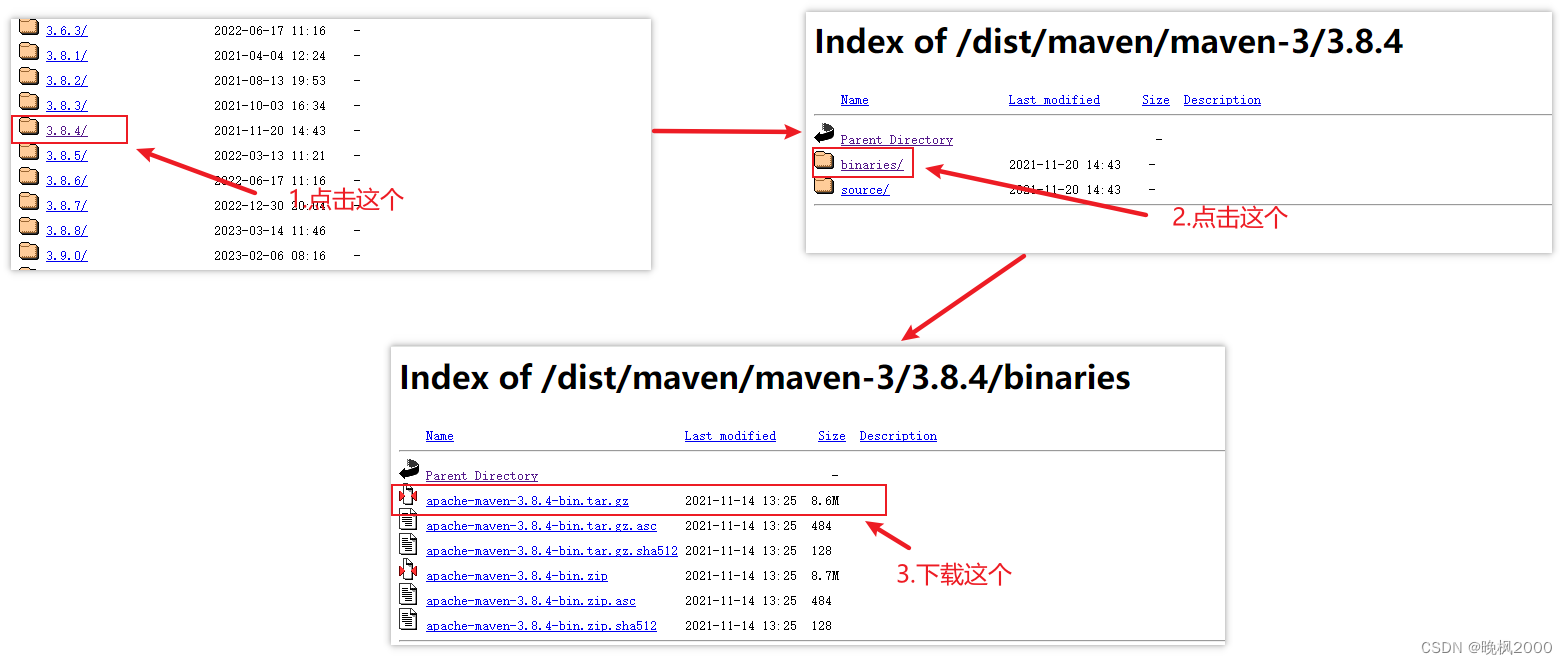
Task: Sort by Last modified in binaries index
Action: tap(730, 436)
